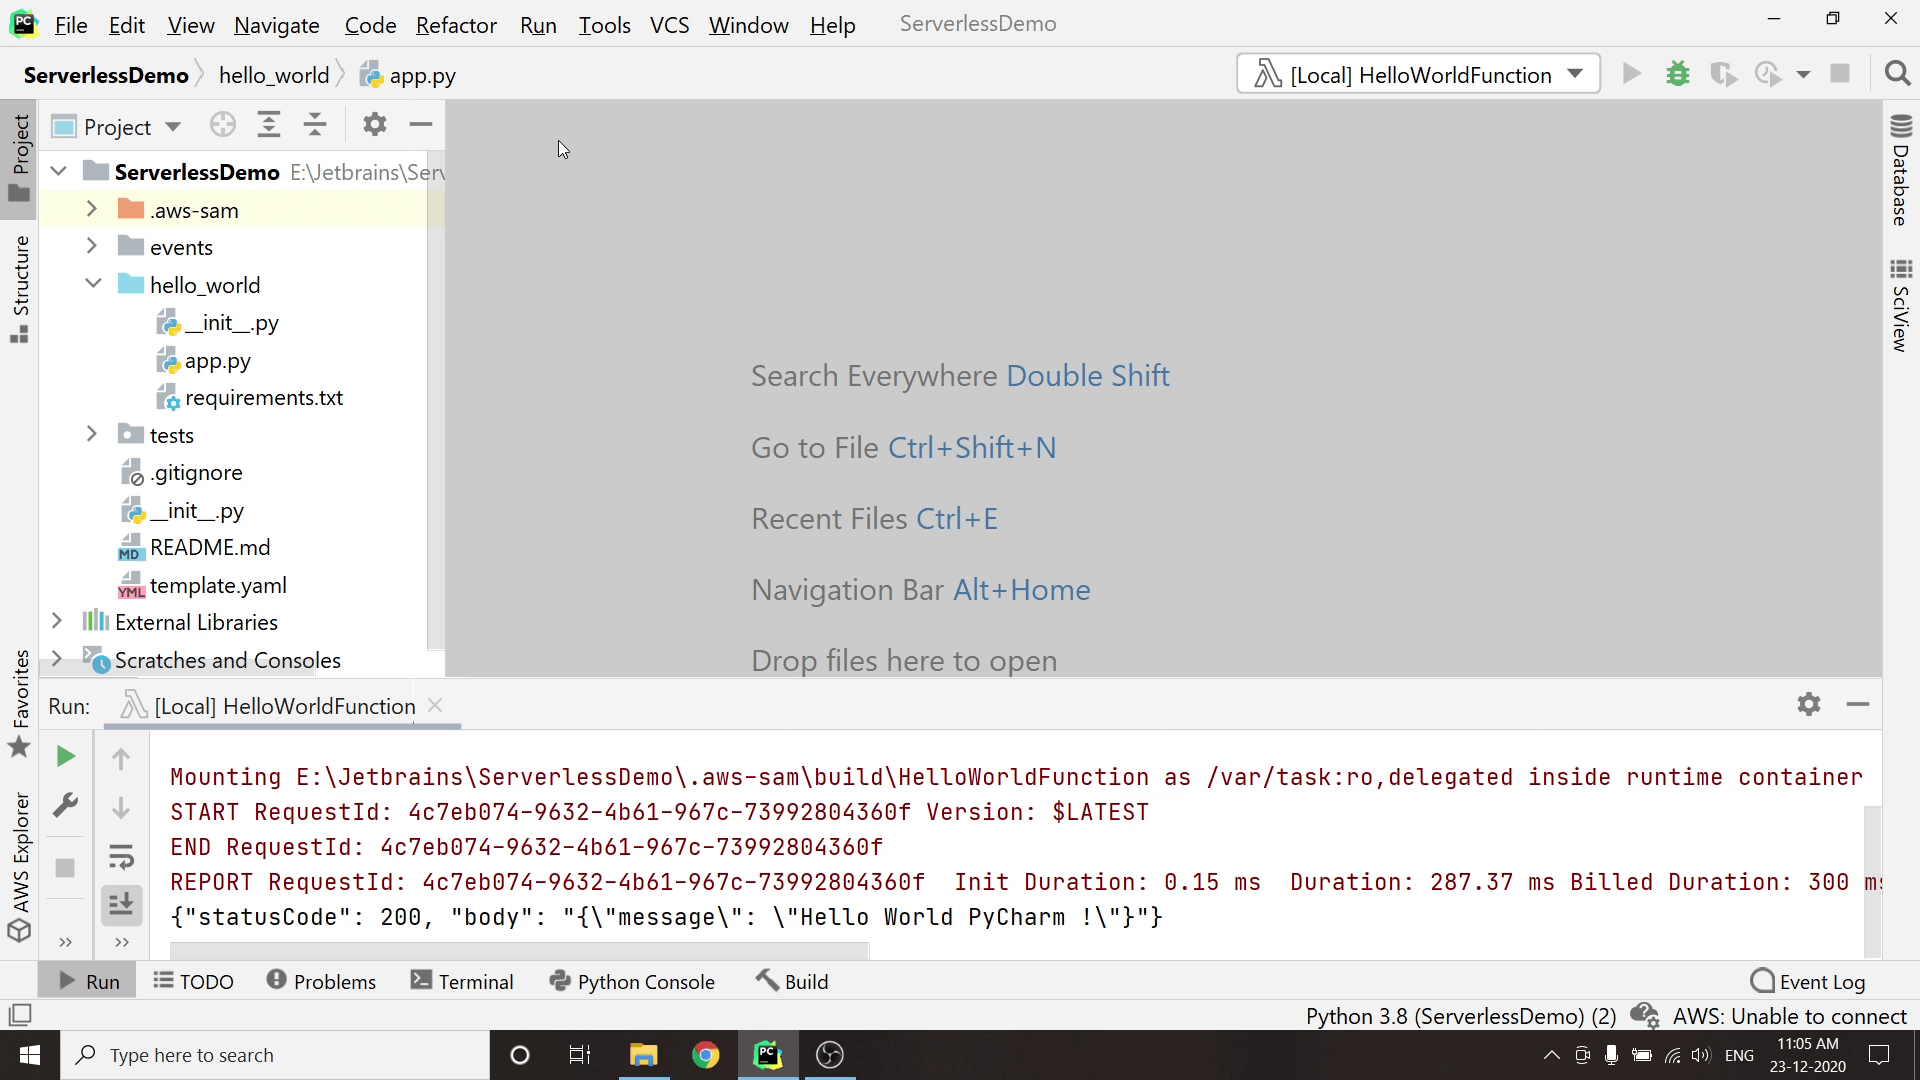Open Project panel gear options

pyautogui.click(x=374, y=125)
